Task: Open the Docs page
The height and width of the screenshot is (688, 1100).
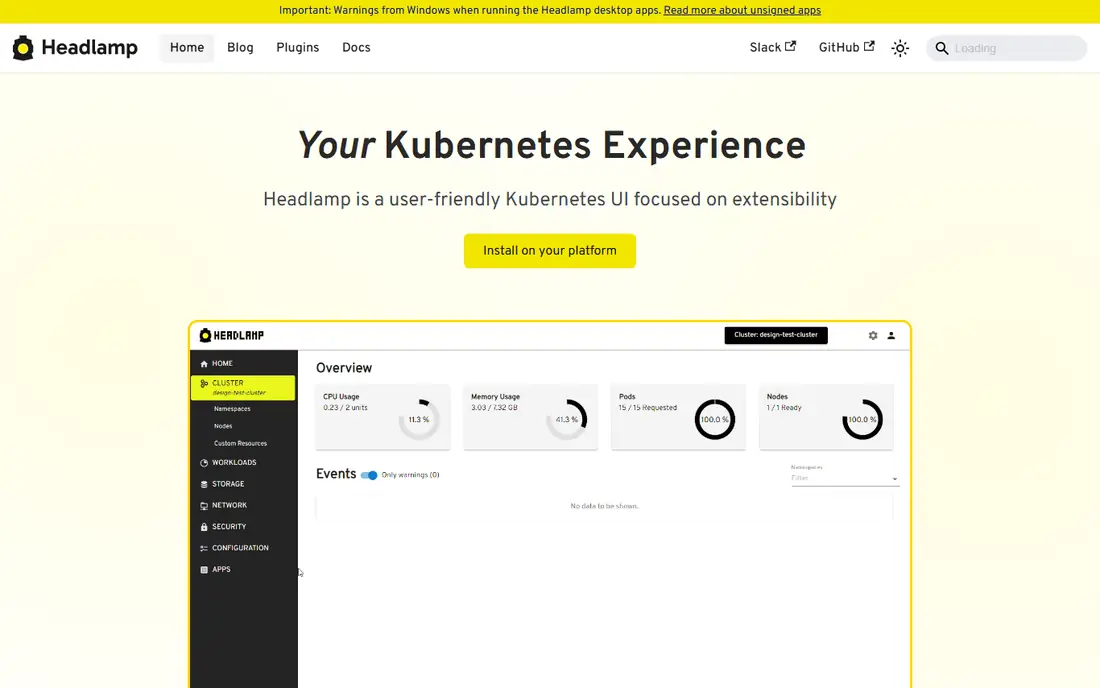Action: pos(356,48)
